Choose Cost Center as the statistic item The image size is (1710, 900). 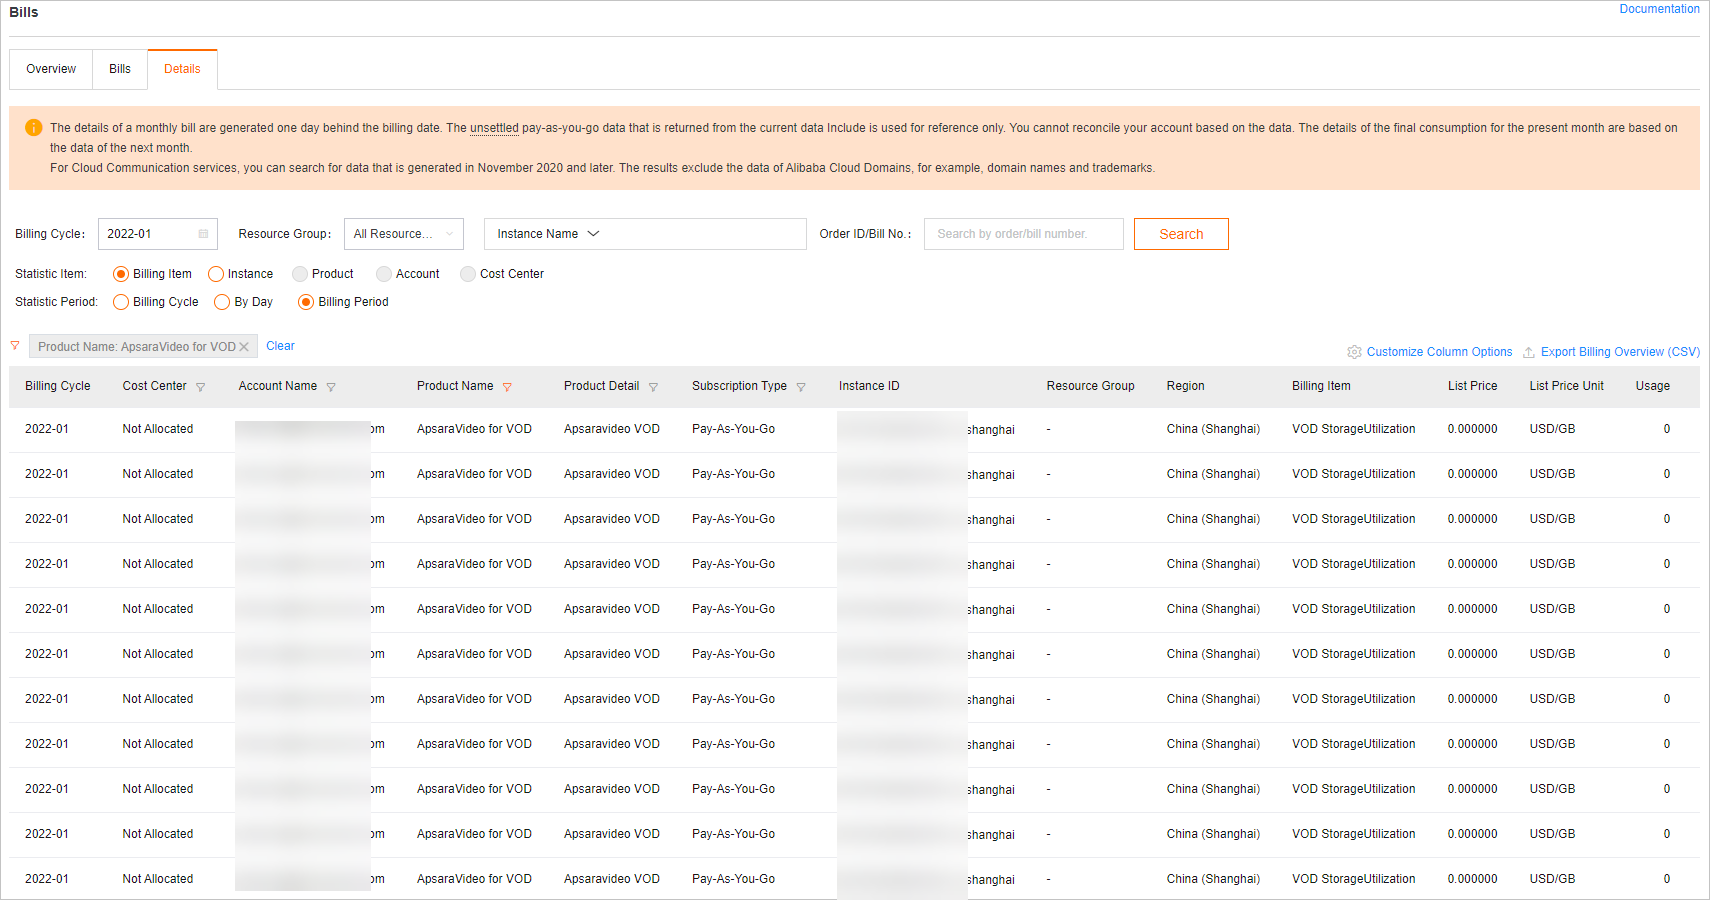pos(468,273)
